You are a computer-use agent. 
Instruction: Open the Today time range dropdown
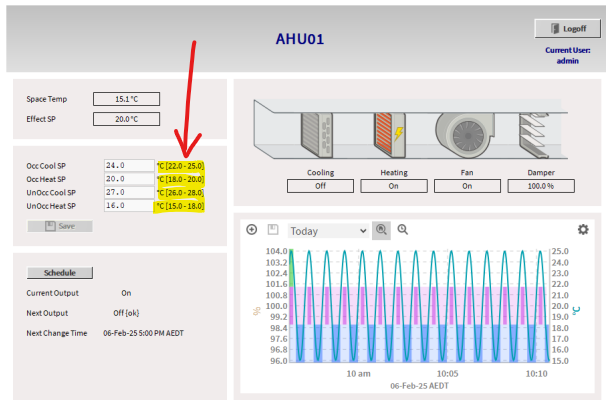[328, 231]
